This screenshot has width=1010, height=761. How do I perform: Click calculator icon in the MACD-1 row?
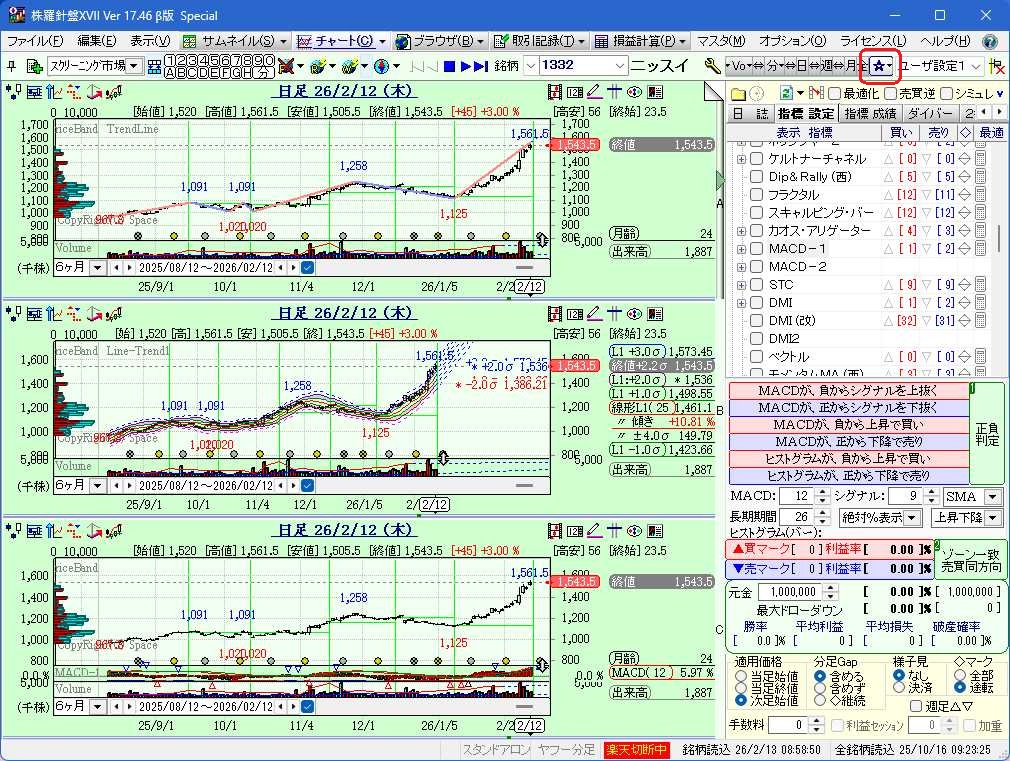(981, 249)
